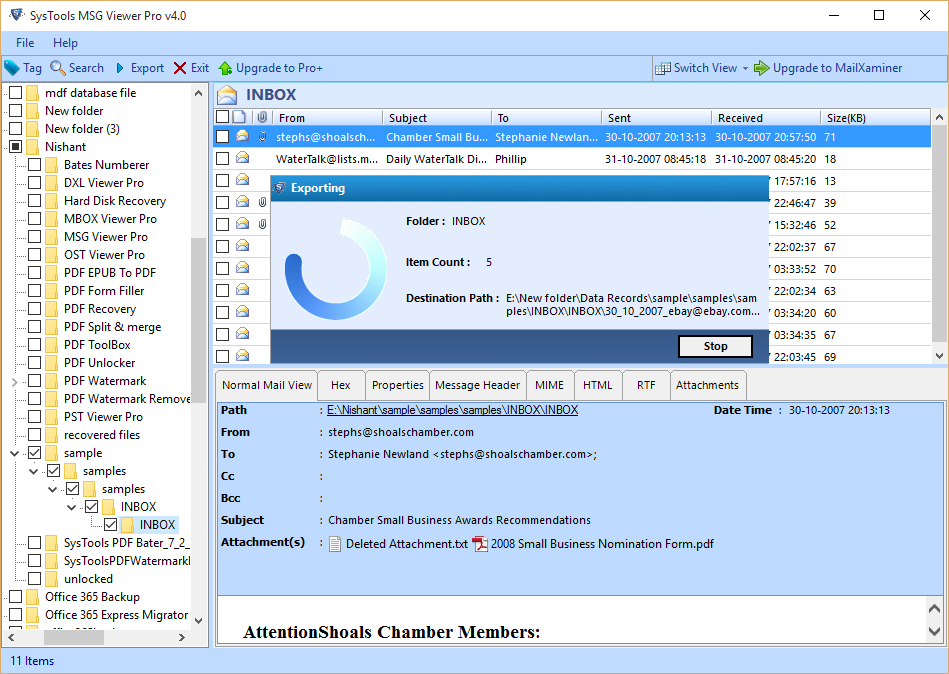Check the New folder (3) checkbox
This screenshot has height=674, width=949.
click(16, 128)
